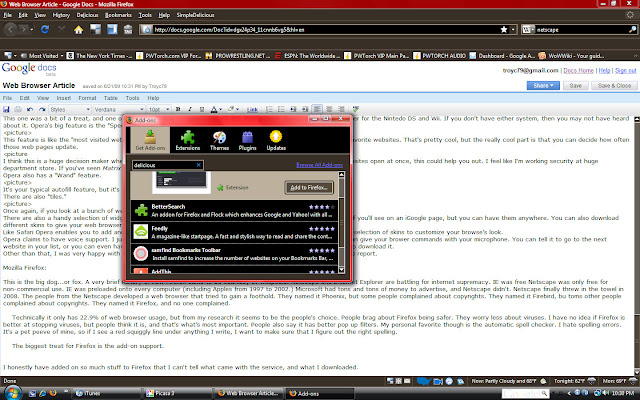
Task: Insert a numbered list
Action: tap(269, 109)
